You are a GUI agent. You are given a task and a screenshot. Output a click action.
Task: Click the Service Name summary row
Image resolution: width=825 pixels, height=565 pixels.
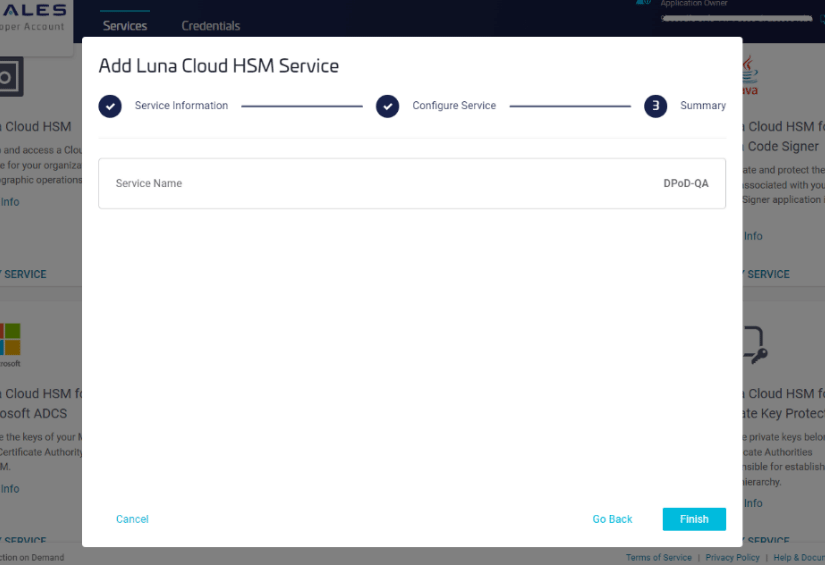(x=411, y=184)
